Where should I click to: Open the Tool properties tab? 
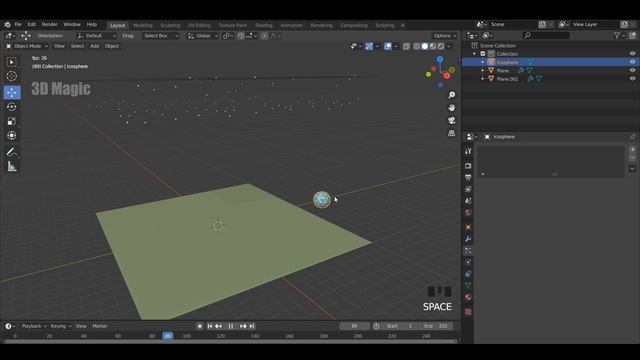tap(468, 151)
